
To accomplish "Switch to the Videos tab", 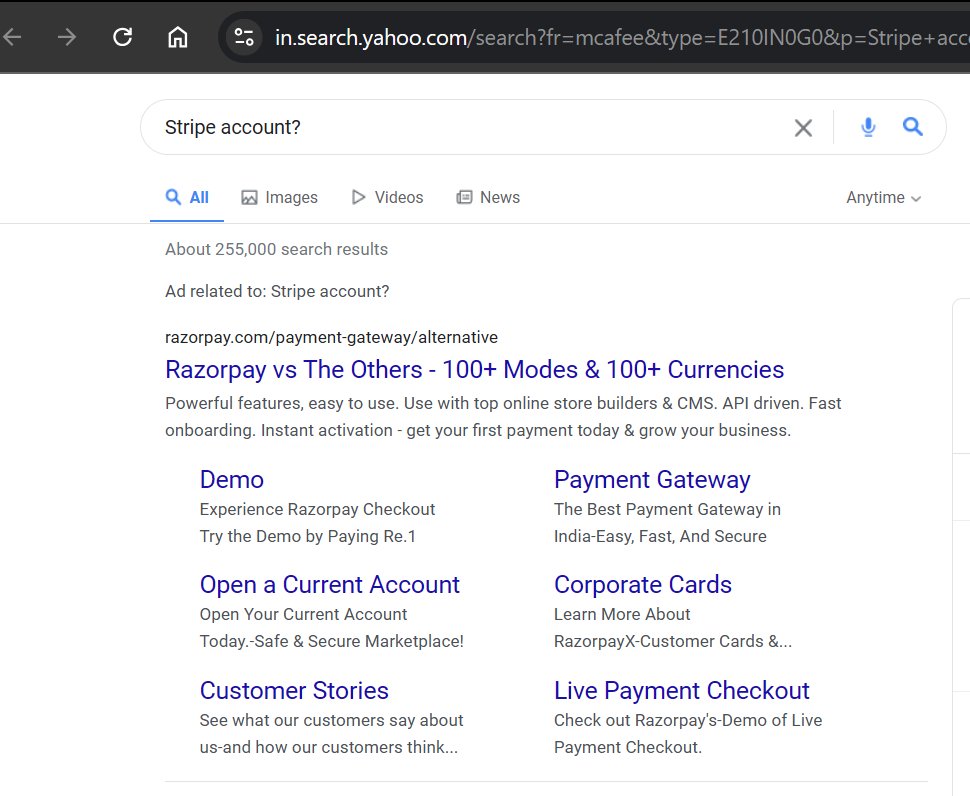I will pyautogui.click(x=387, y=197).
